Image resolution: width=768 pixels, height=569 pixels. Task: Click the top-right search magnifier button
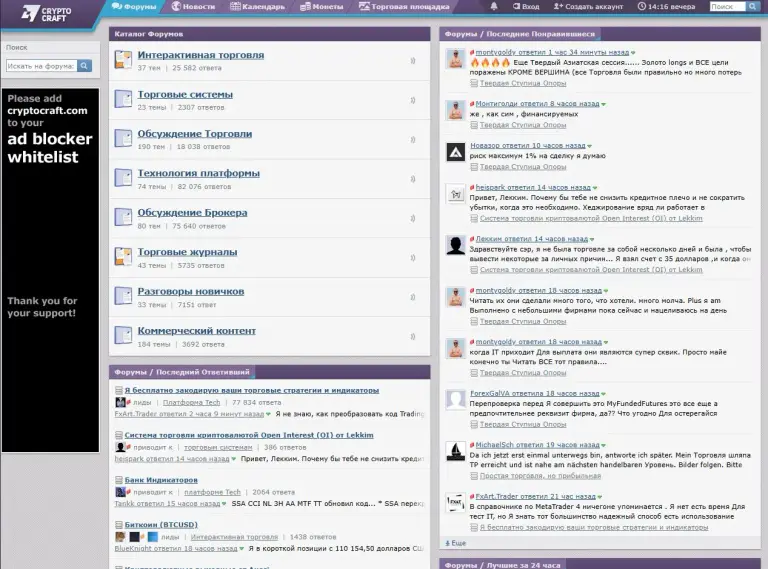[x=752, y=6]
